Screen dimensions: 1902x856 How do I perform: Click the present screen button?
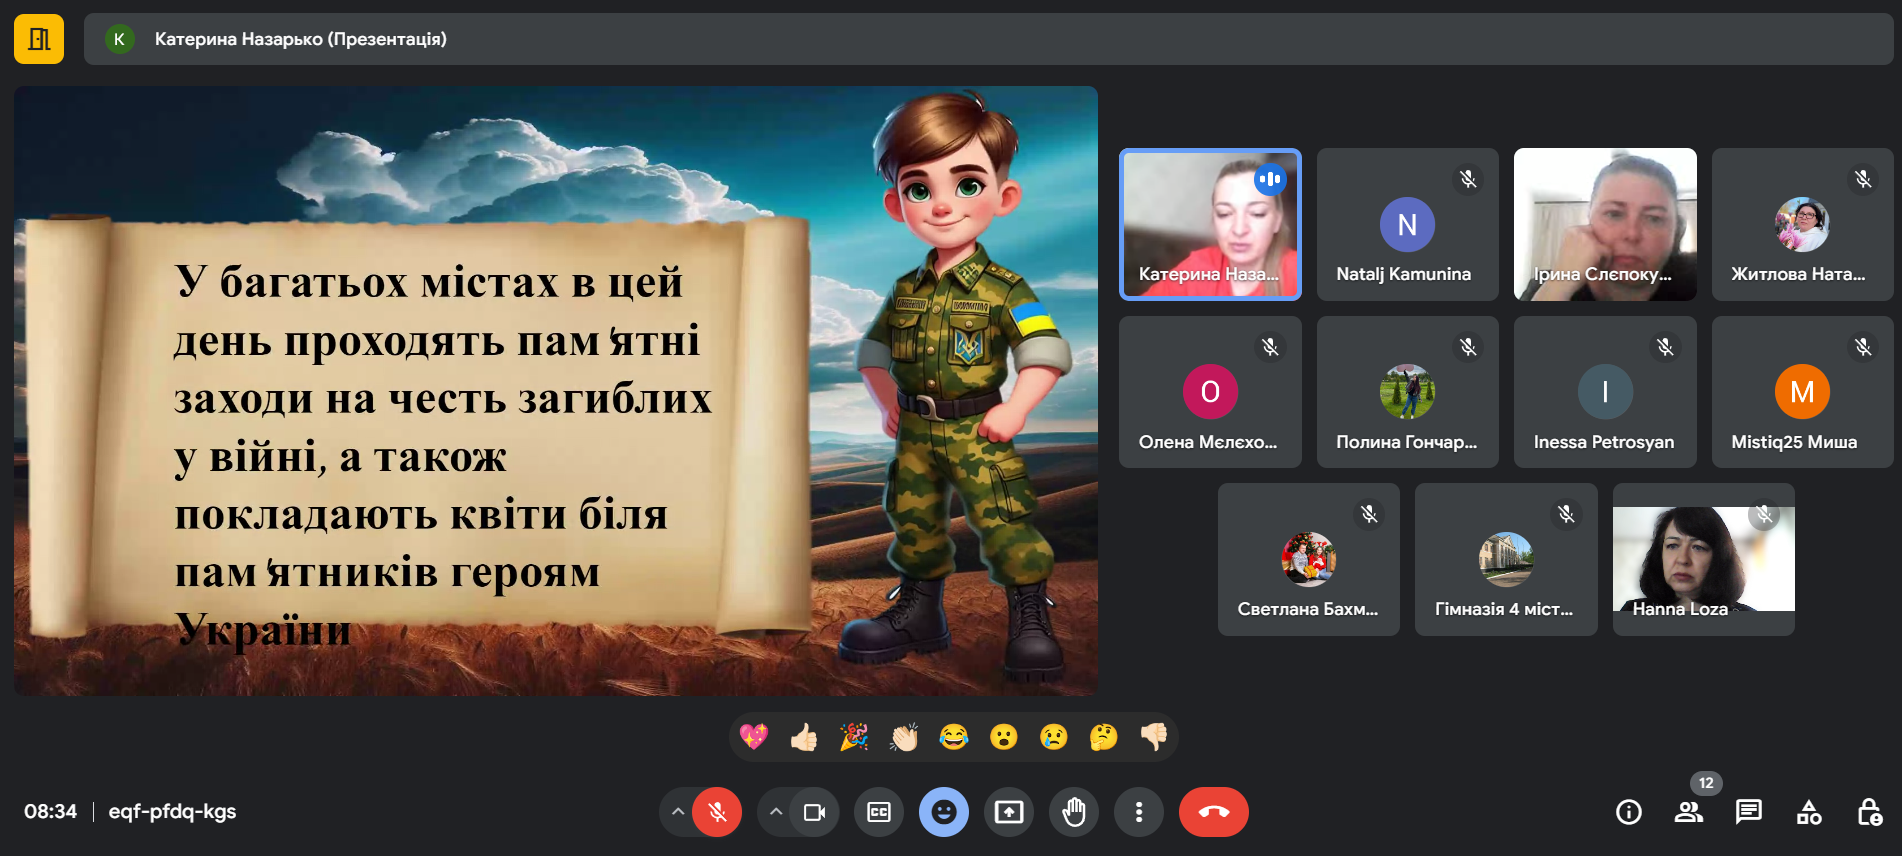point(1008,812)
